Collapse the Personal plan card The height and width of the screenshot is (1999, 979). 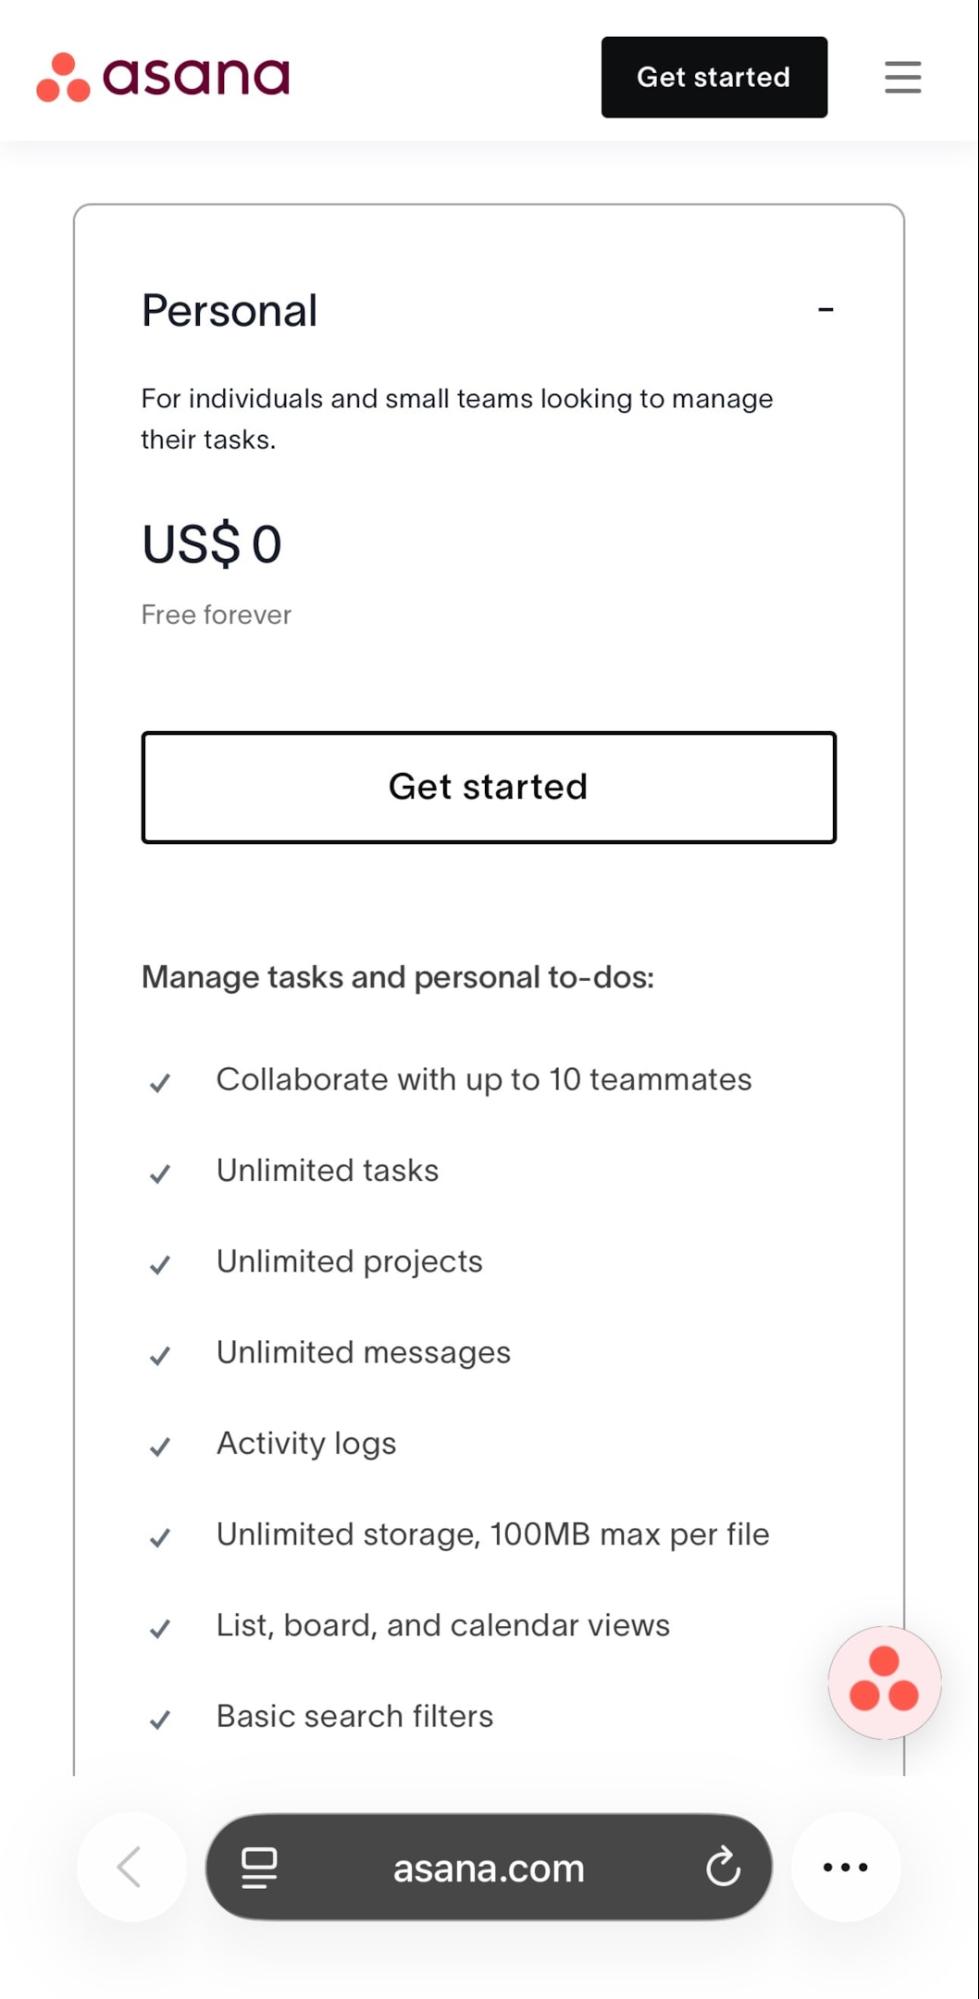[826, 310]
